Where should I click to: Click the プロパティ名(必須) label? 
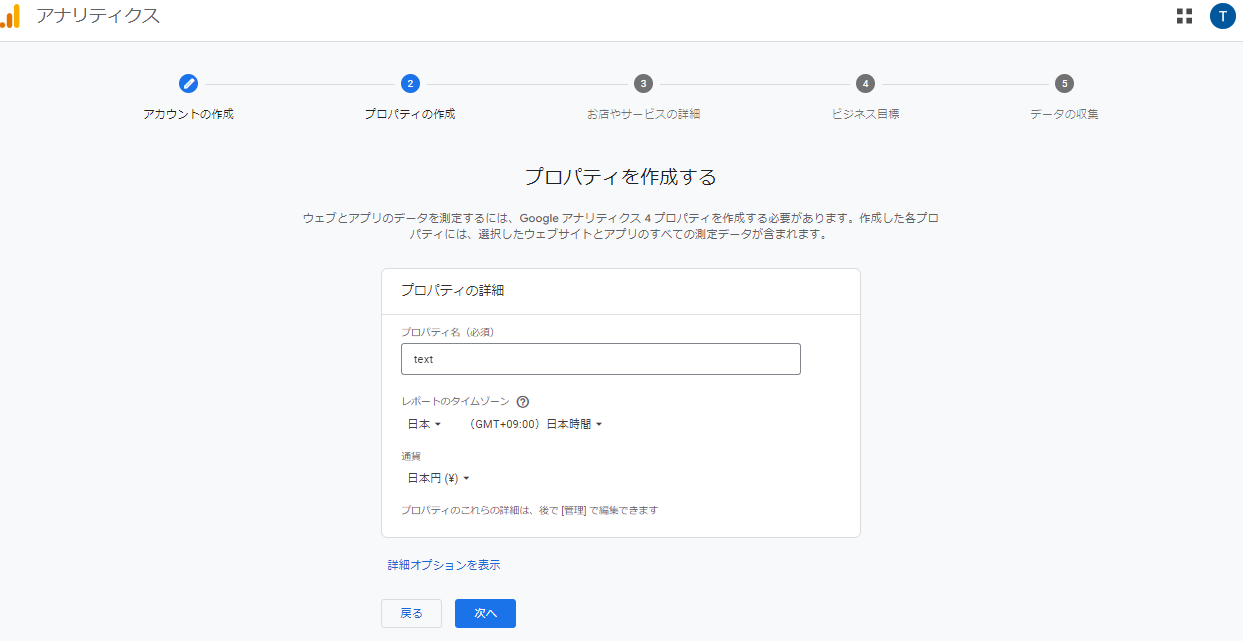[x=448, y=332]
